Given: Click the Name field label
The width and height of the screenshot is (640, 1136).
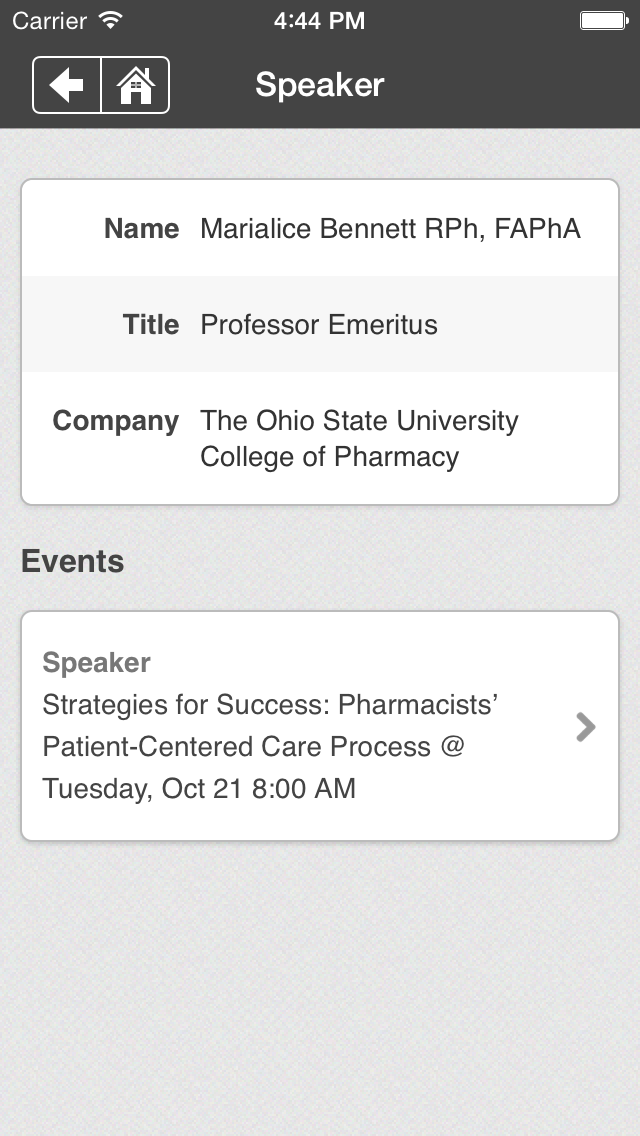Looking at the screenshot, I should (141, 229).
